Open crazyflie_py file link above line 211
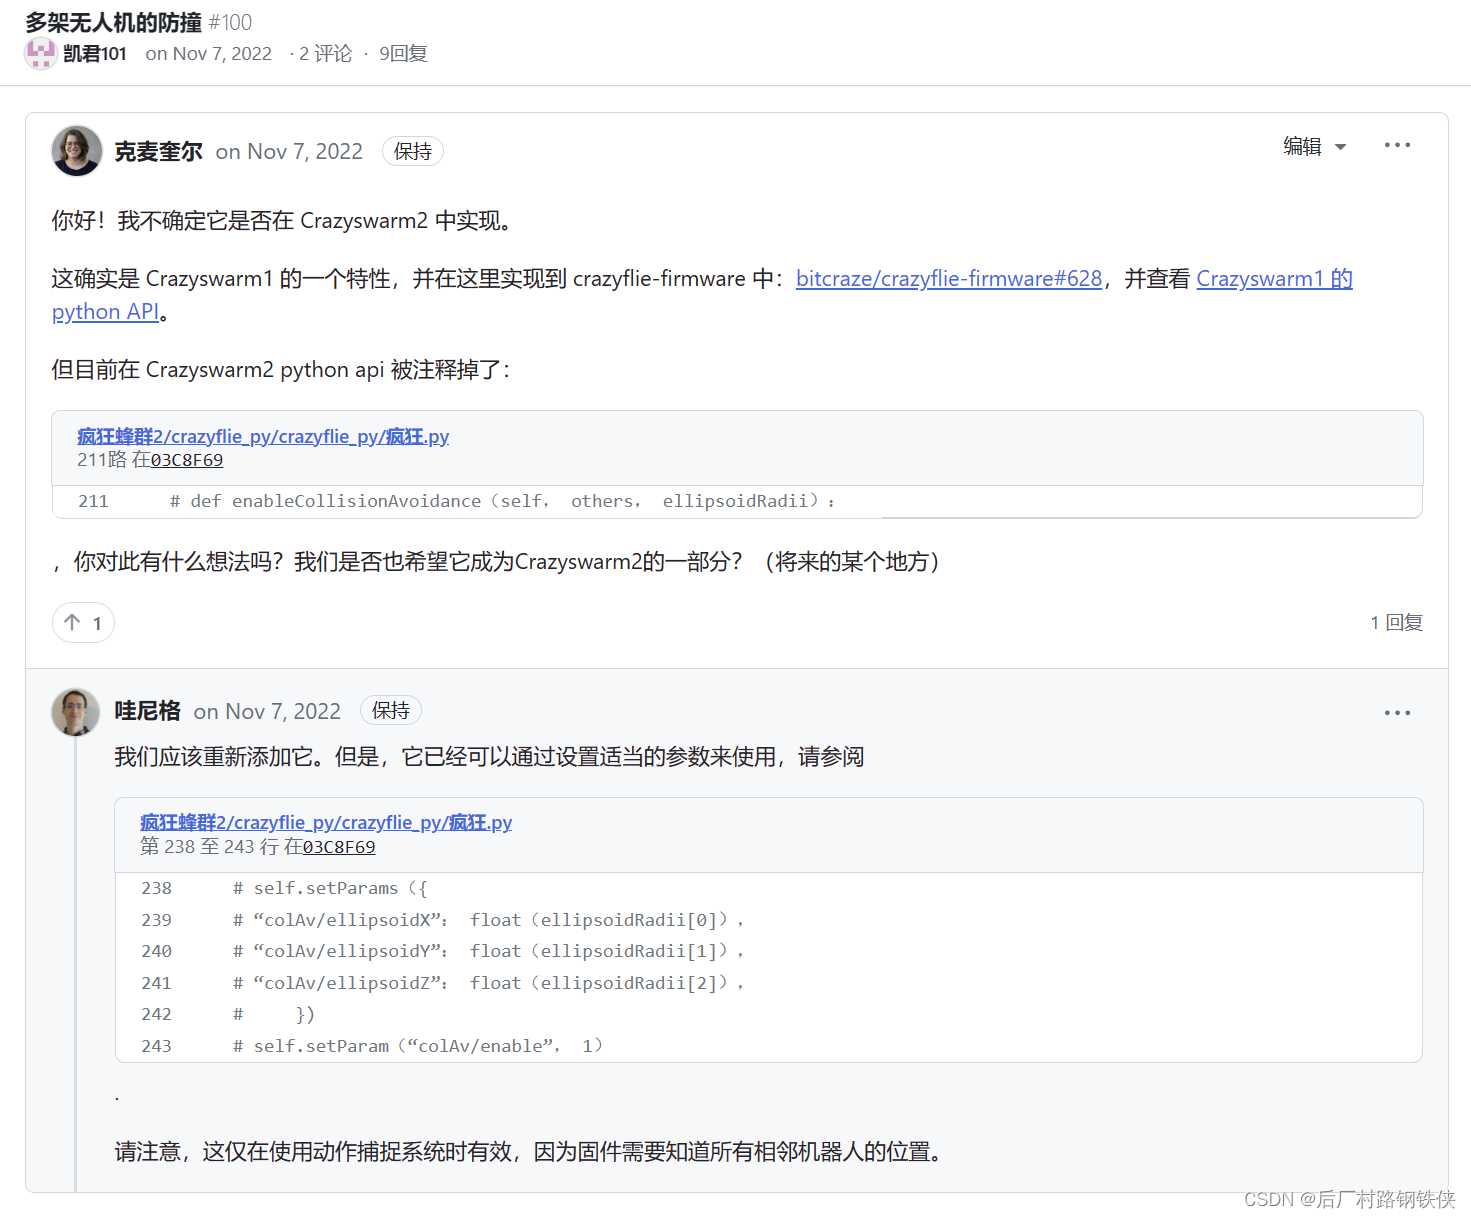This screenshot has width=1471, height=1218. [263, 436]
